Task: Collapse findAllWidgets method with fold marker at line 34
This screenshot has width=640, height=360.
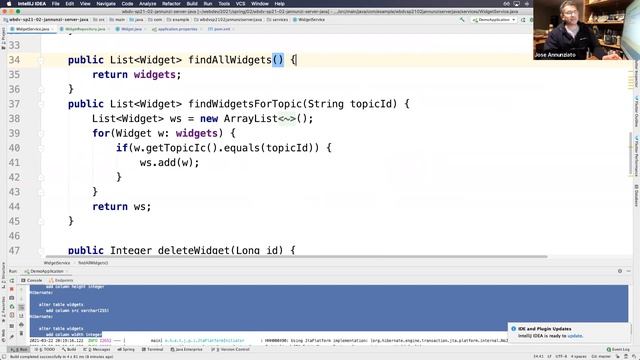Action: 41,60
